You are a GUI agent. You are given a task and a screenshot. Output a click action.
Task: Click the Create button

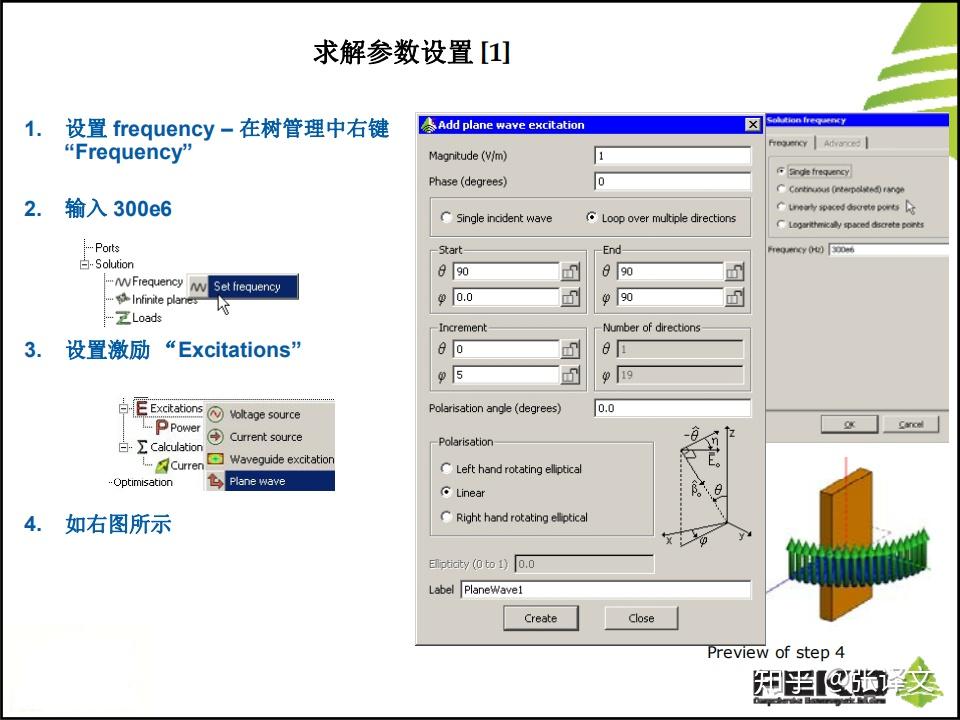click(x=541, y=618)
